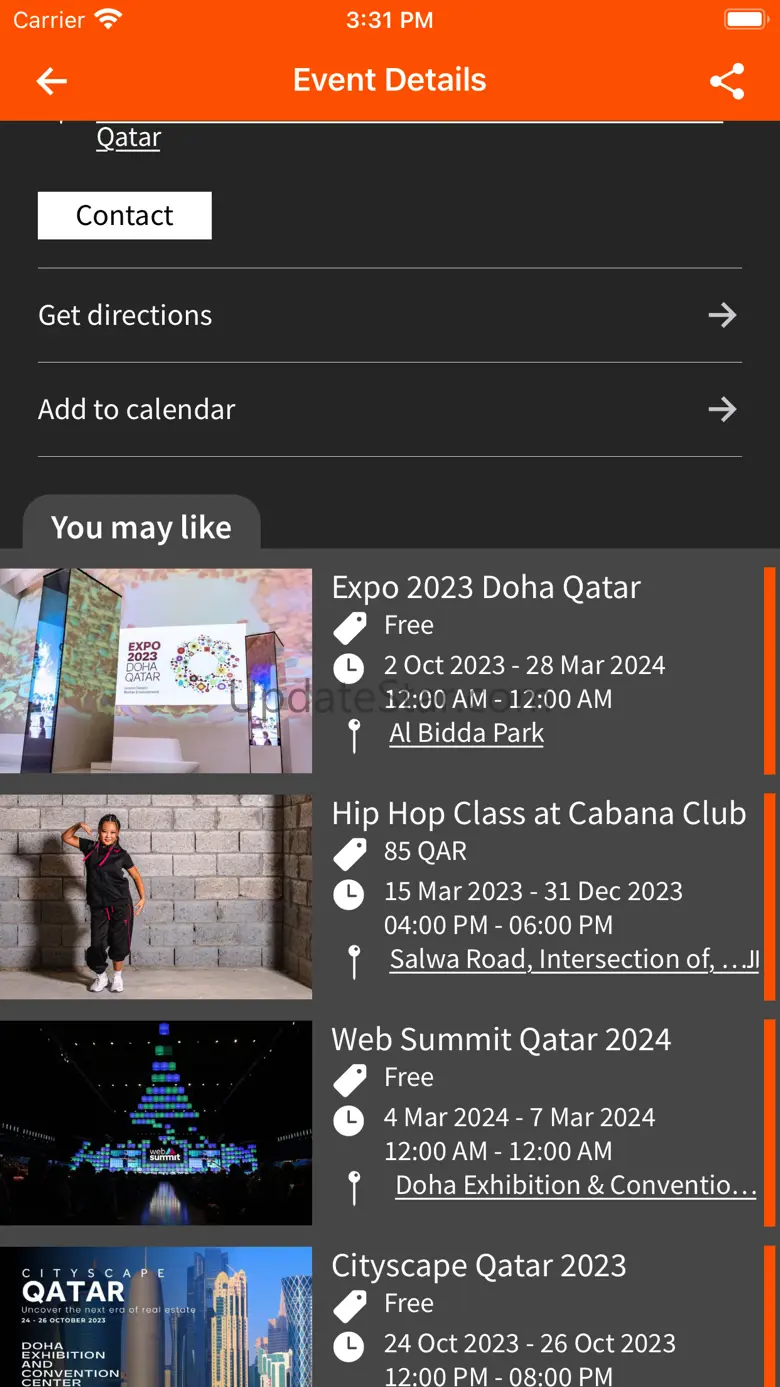Open Cityscape Qatar 2023 thumbnail
The image size is (780, 1387).
click(x=156, y=1317)
